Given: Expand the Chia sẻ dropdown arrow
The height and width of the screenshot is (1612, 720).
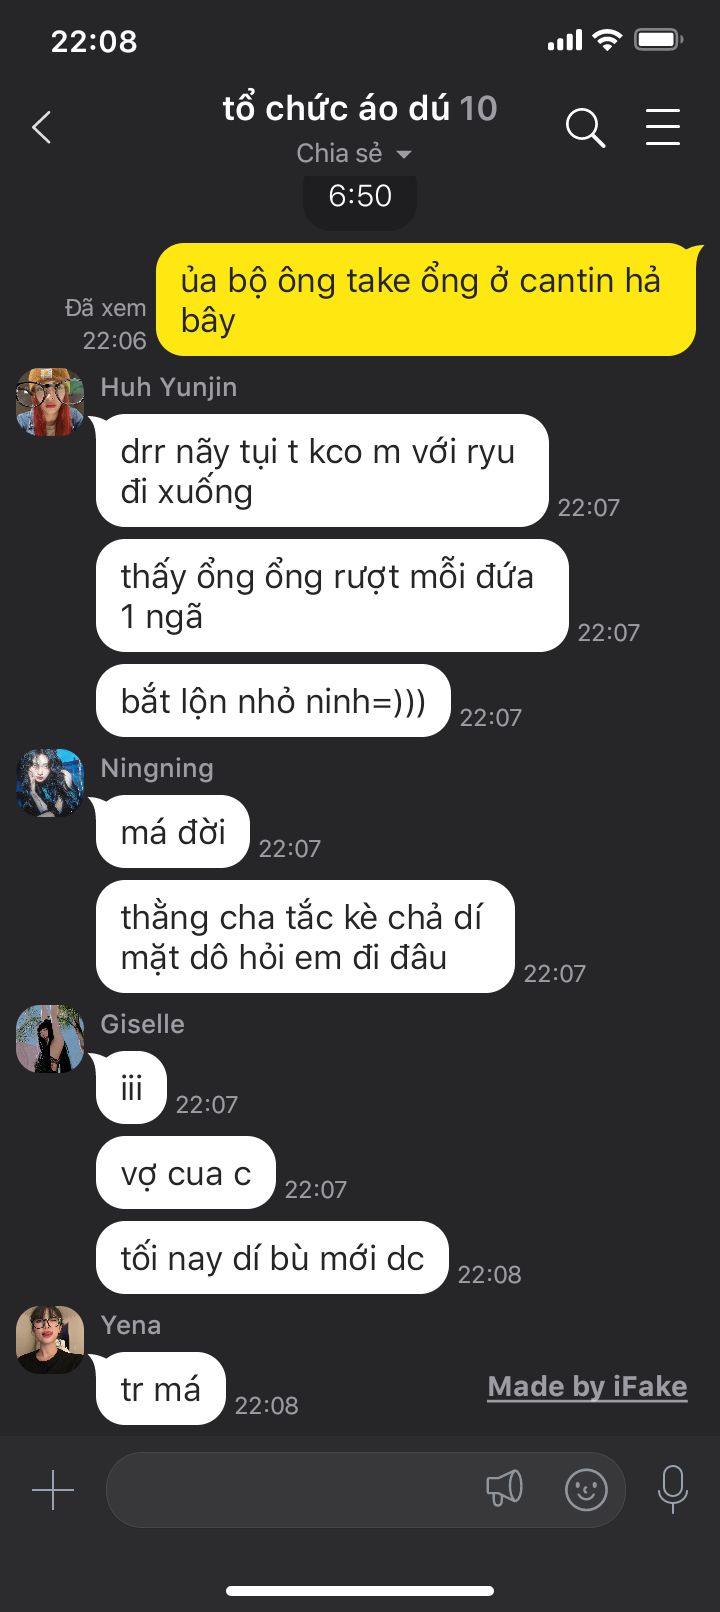Looking at the screenshot, I should point(404,154).
